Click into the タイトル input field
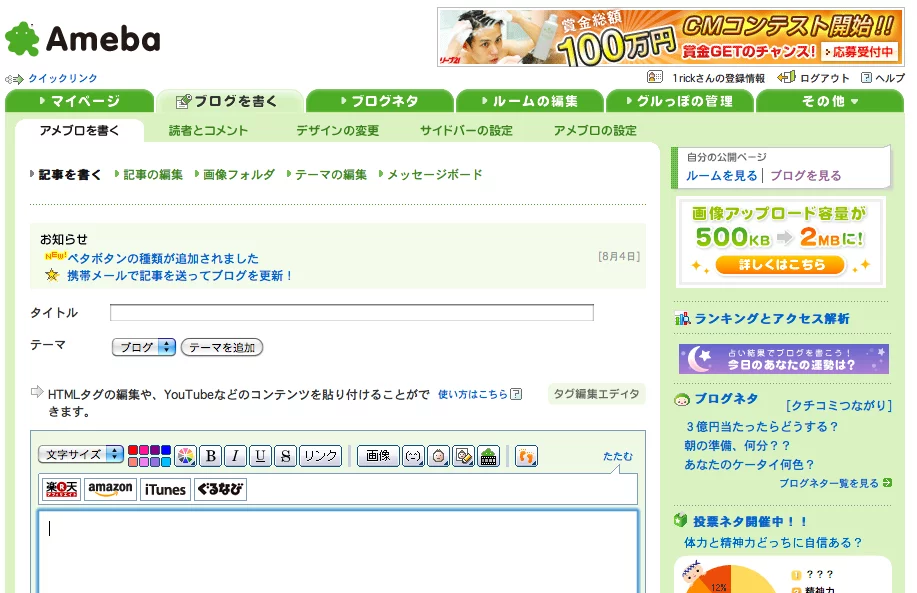Image resolution: width=917 pixels, height=593 pixels. 351,313
